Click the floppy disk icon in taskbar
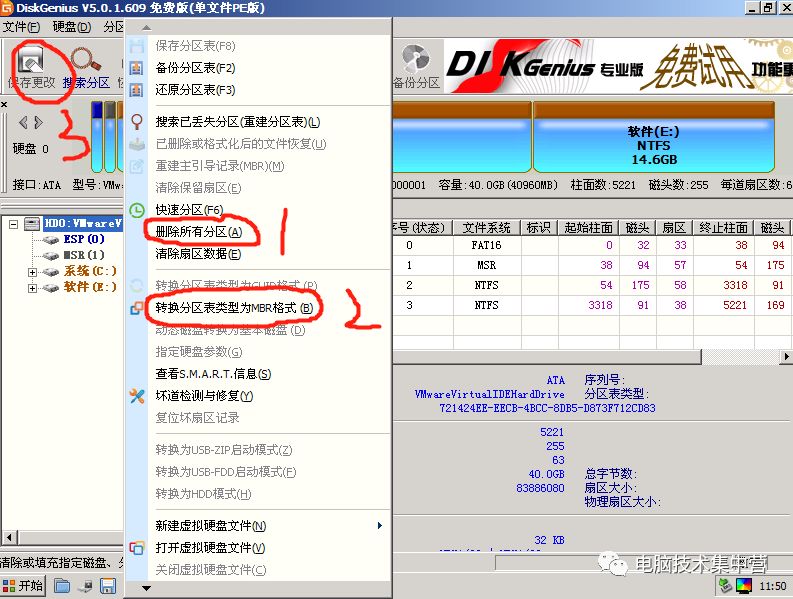 [107, 586]
